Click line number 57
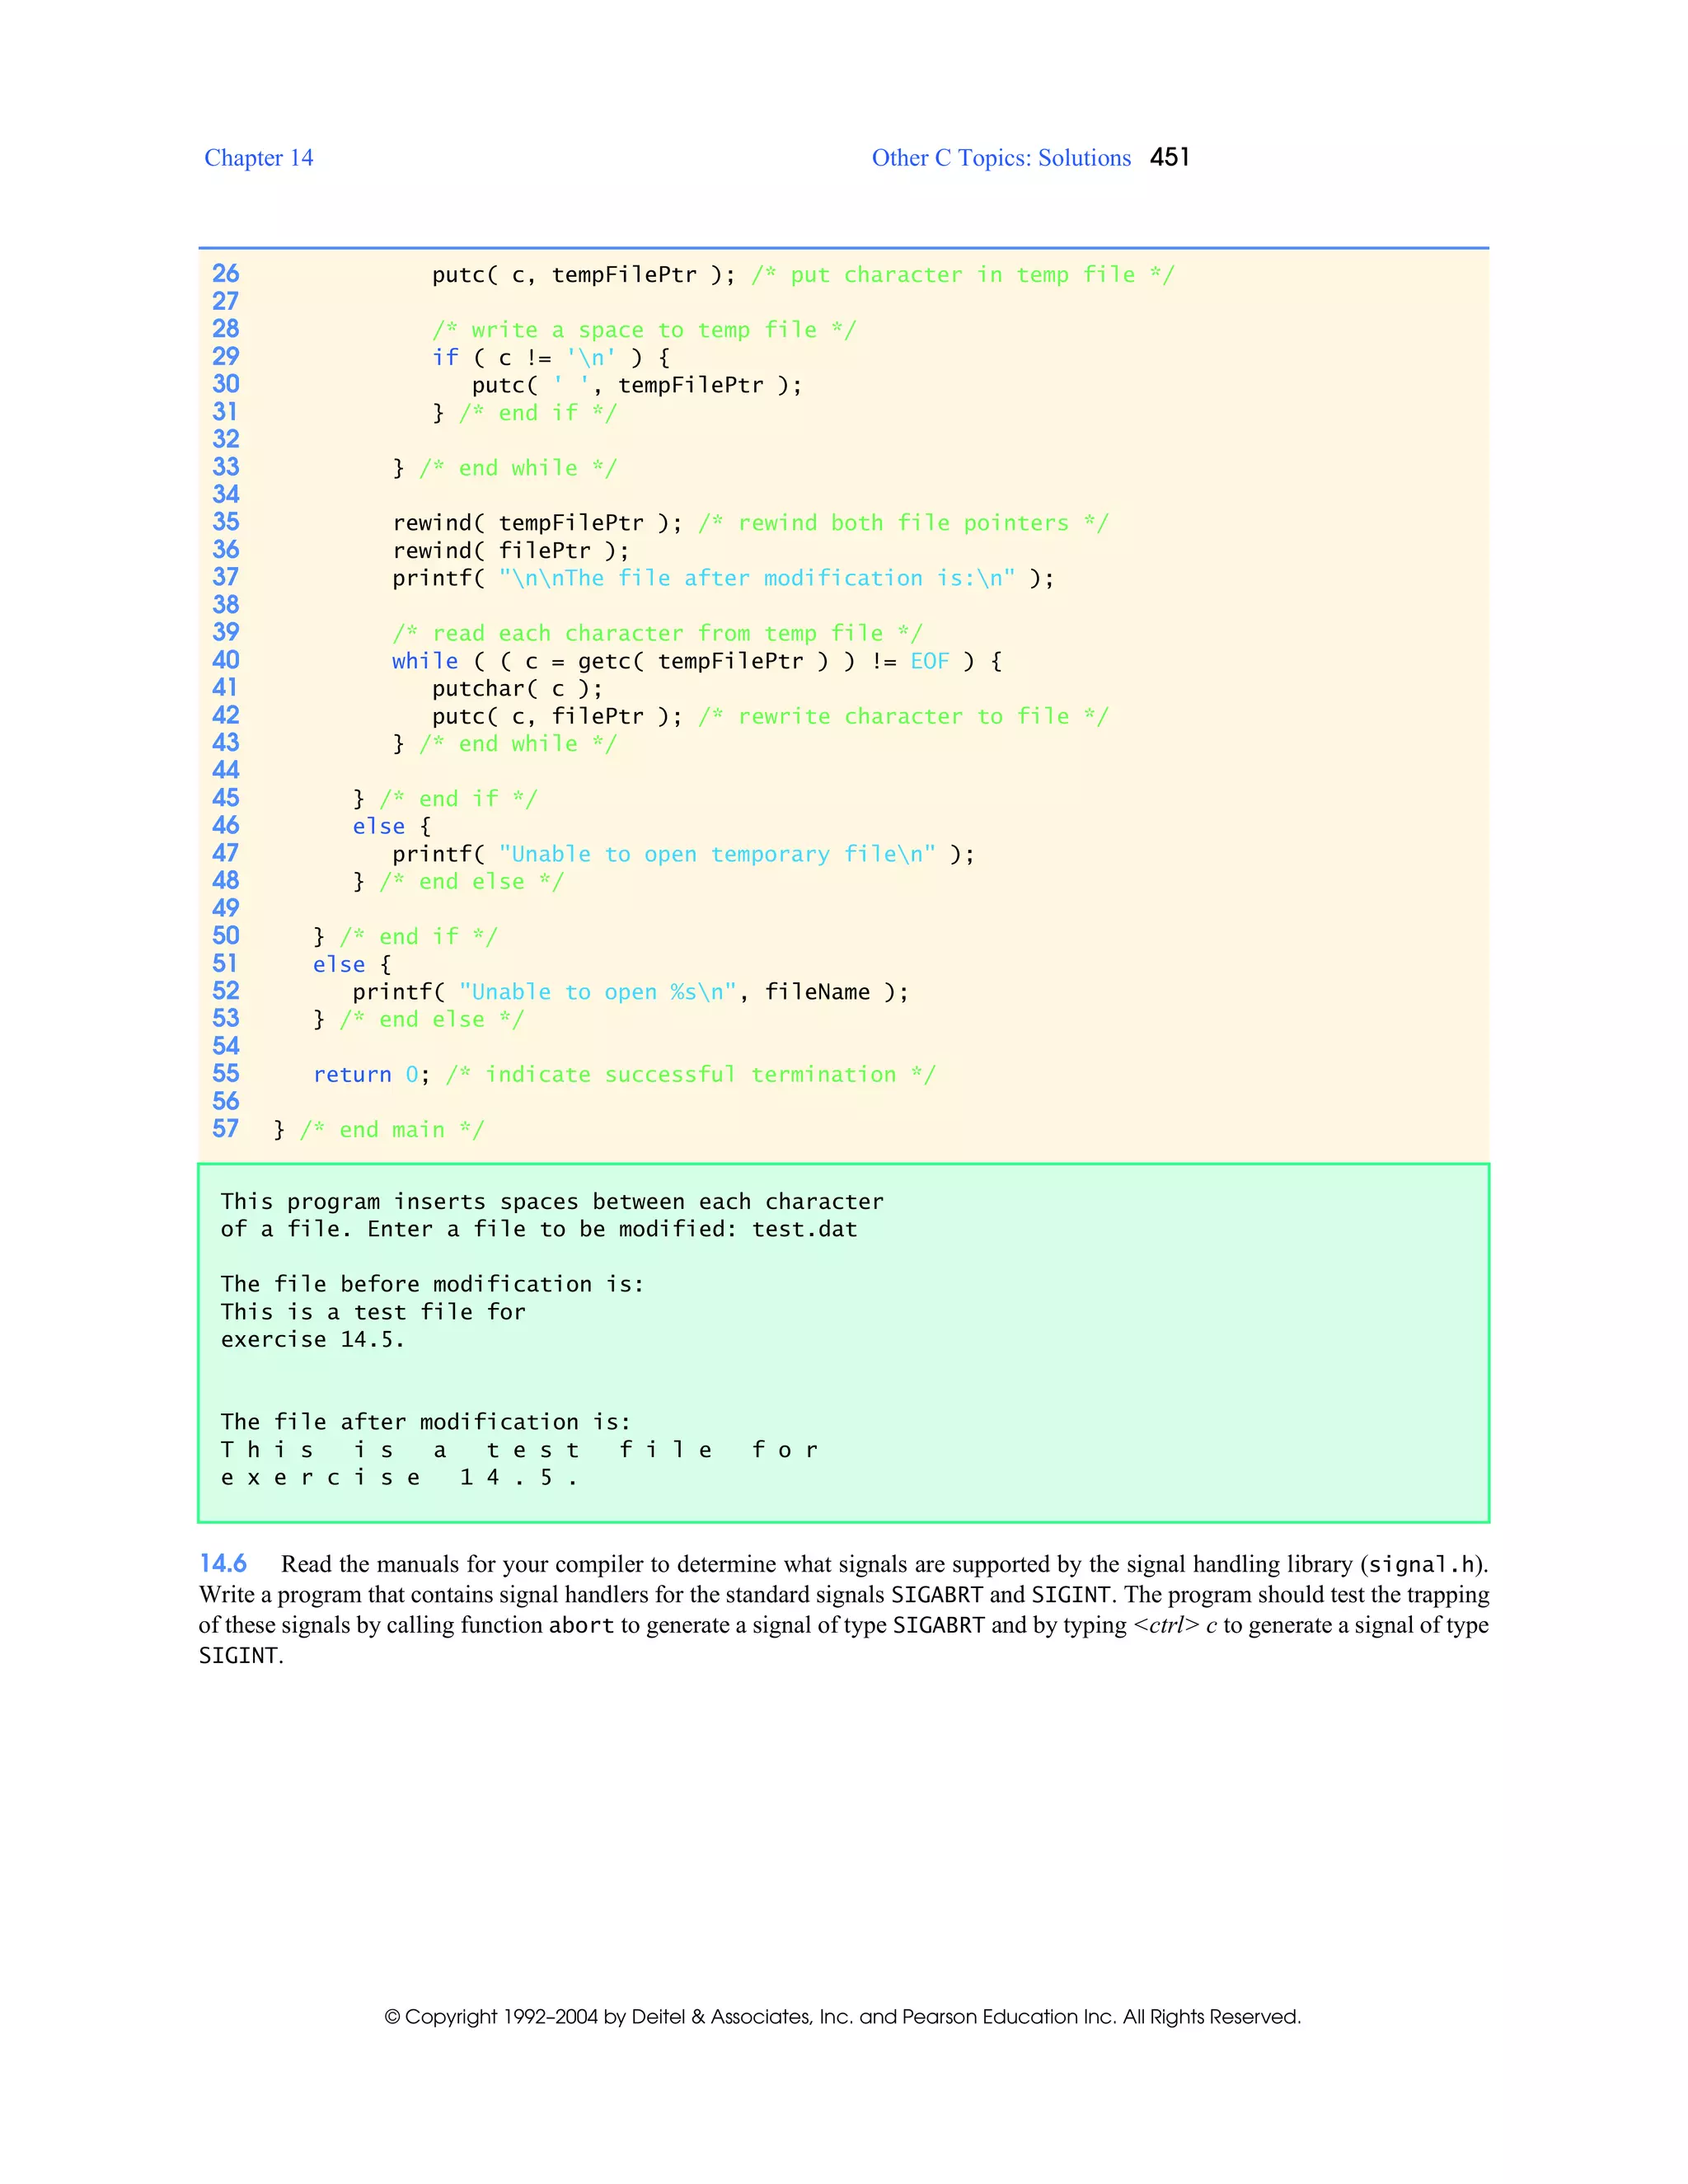Image resolution: width=1688 pixels, height=2184 pixels. (226, 1129)
